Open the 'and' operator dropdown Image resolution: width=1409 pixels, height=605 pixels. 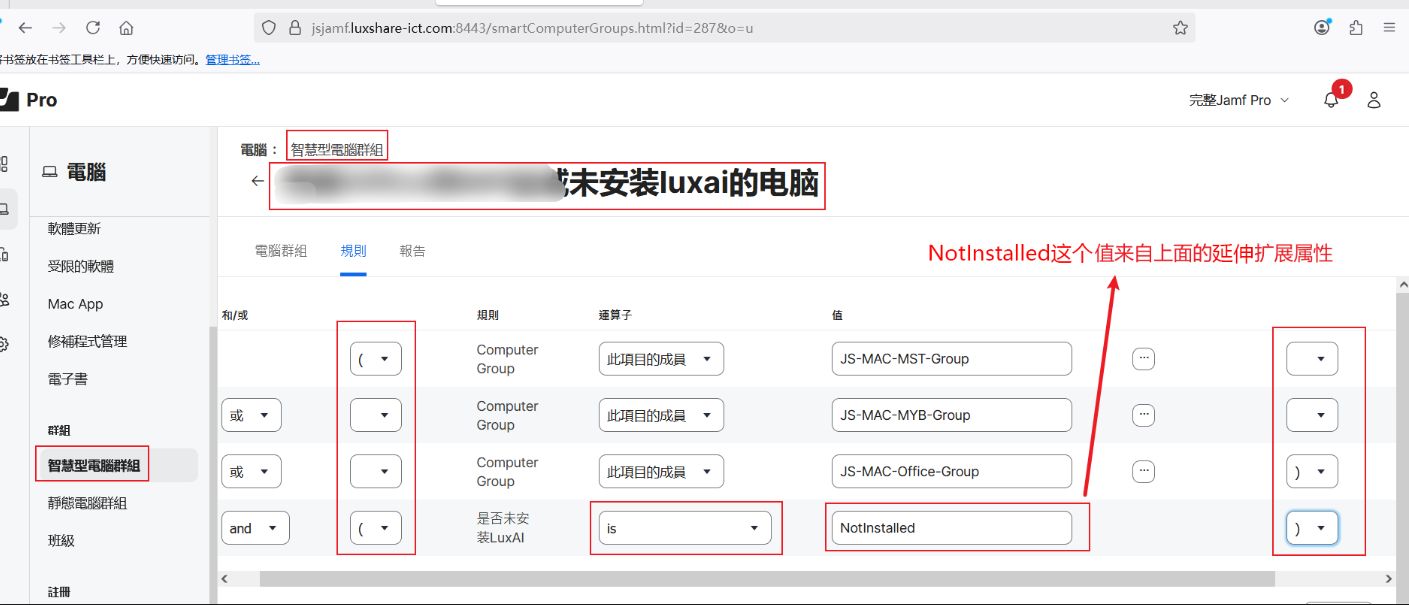click(x=255, y=528)
